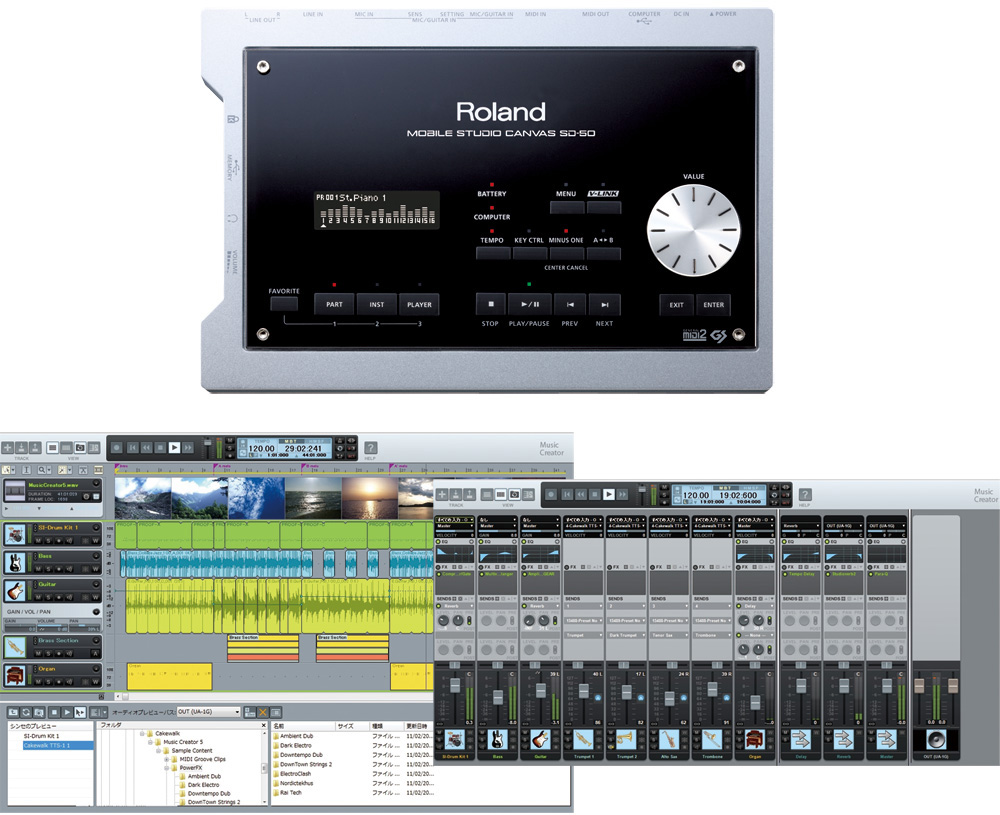Select SI-Drum Kit 1 in synth preview list
Screen dimensions: 1000x815
[x=41, y=736]
